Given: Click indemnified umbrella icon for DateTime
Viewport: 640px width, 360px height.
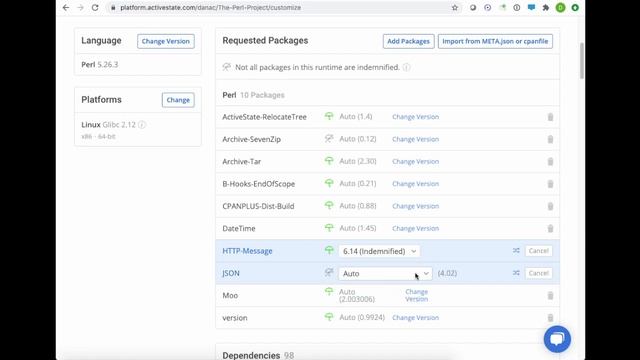Looking at the screenshot, I should (329, 228).
